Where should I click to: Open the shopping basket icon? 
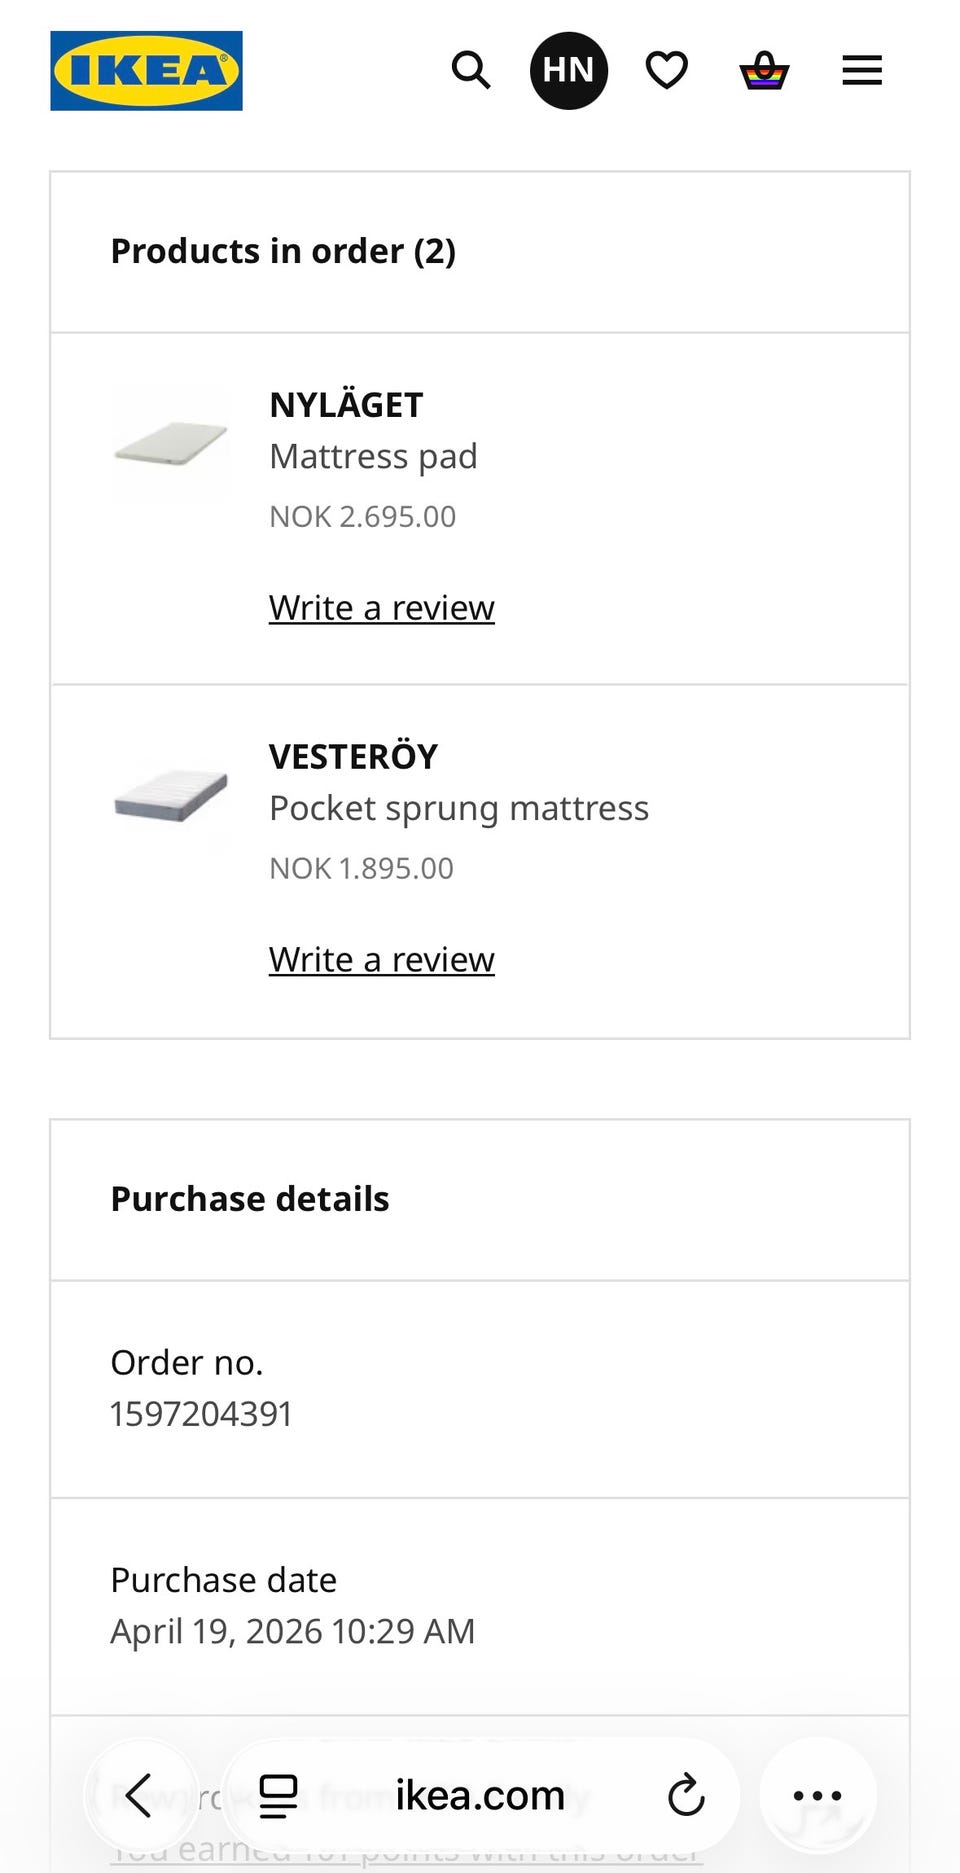[764, 71]
